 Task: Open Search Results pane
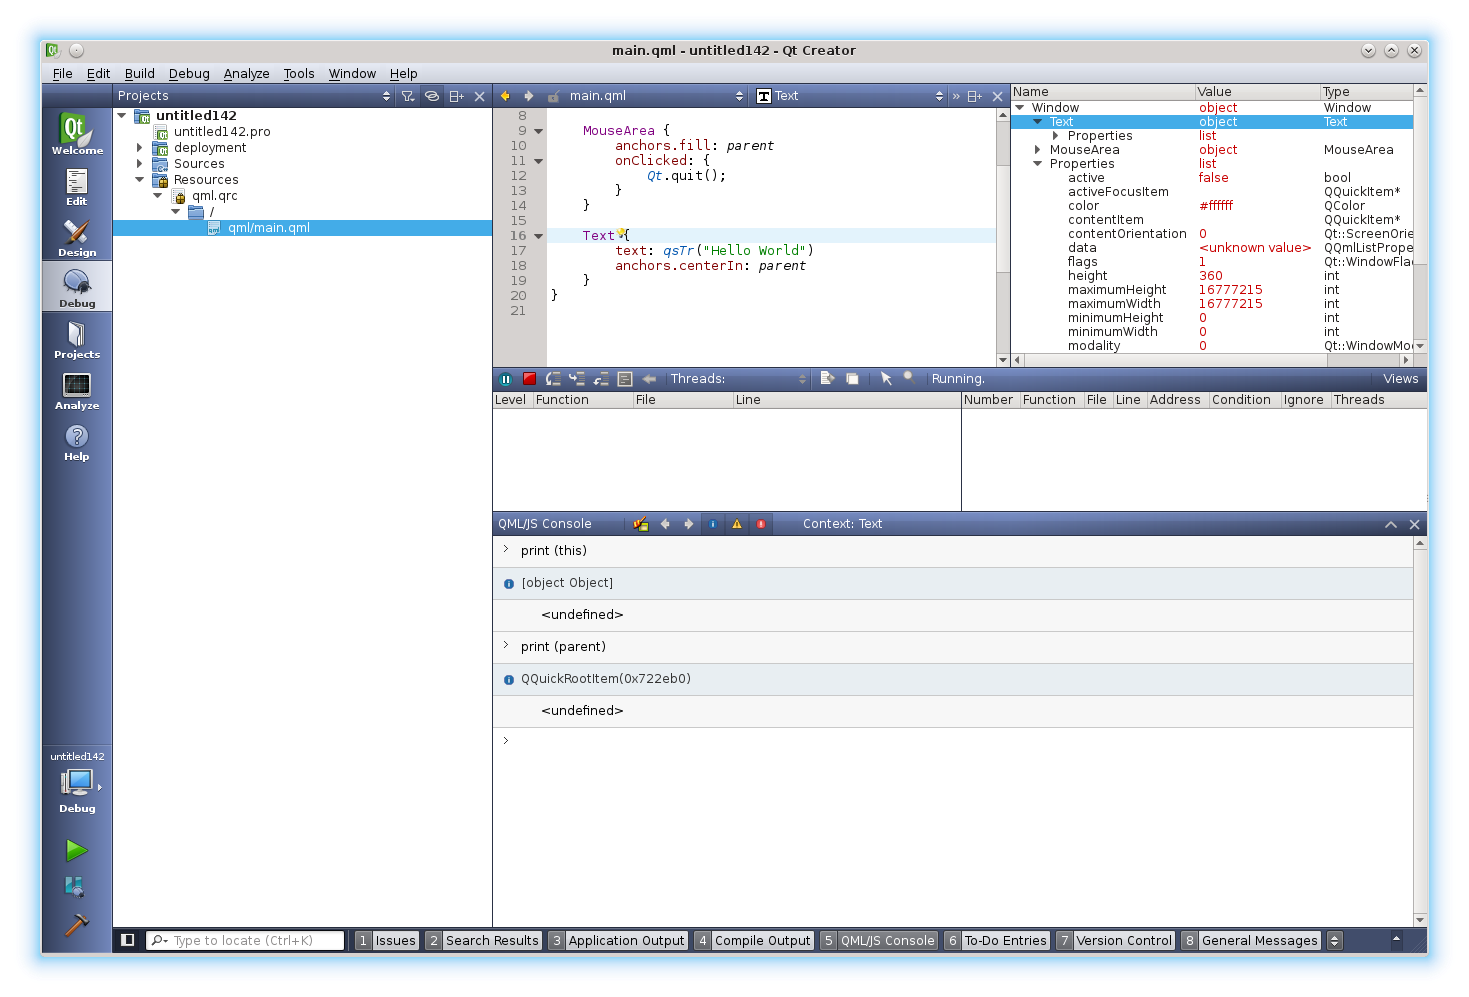tap(484, 940)
